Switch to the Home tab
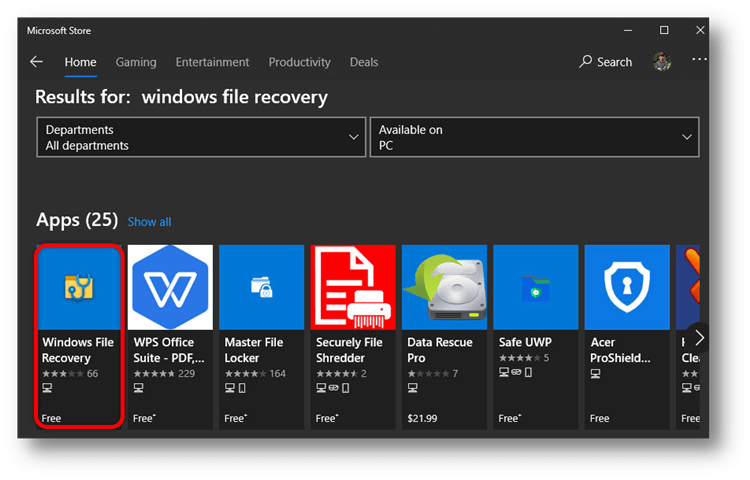 click(x=80, y=62)
